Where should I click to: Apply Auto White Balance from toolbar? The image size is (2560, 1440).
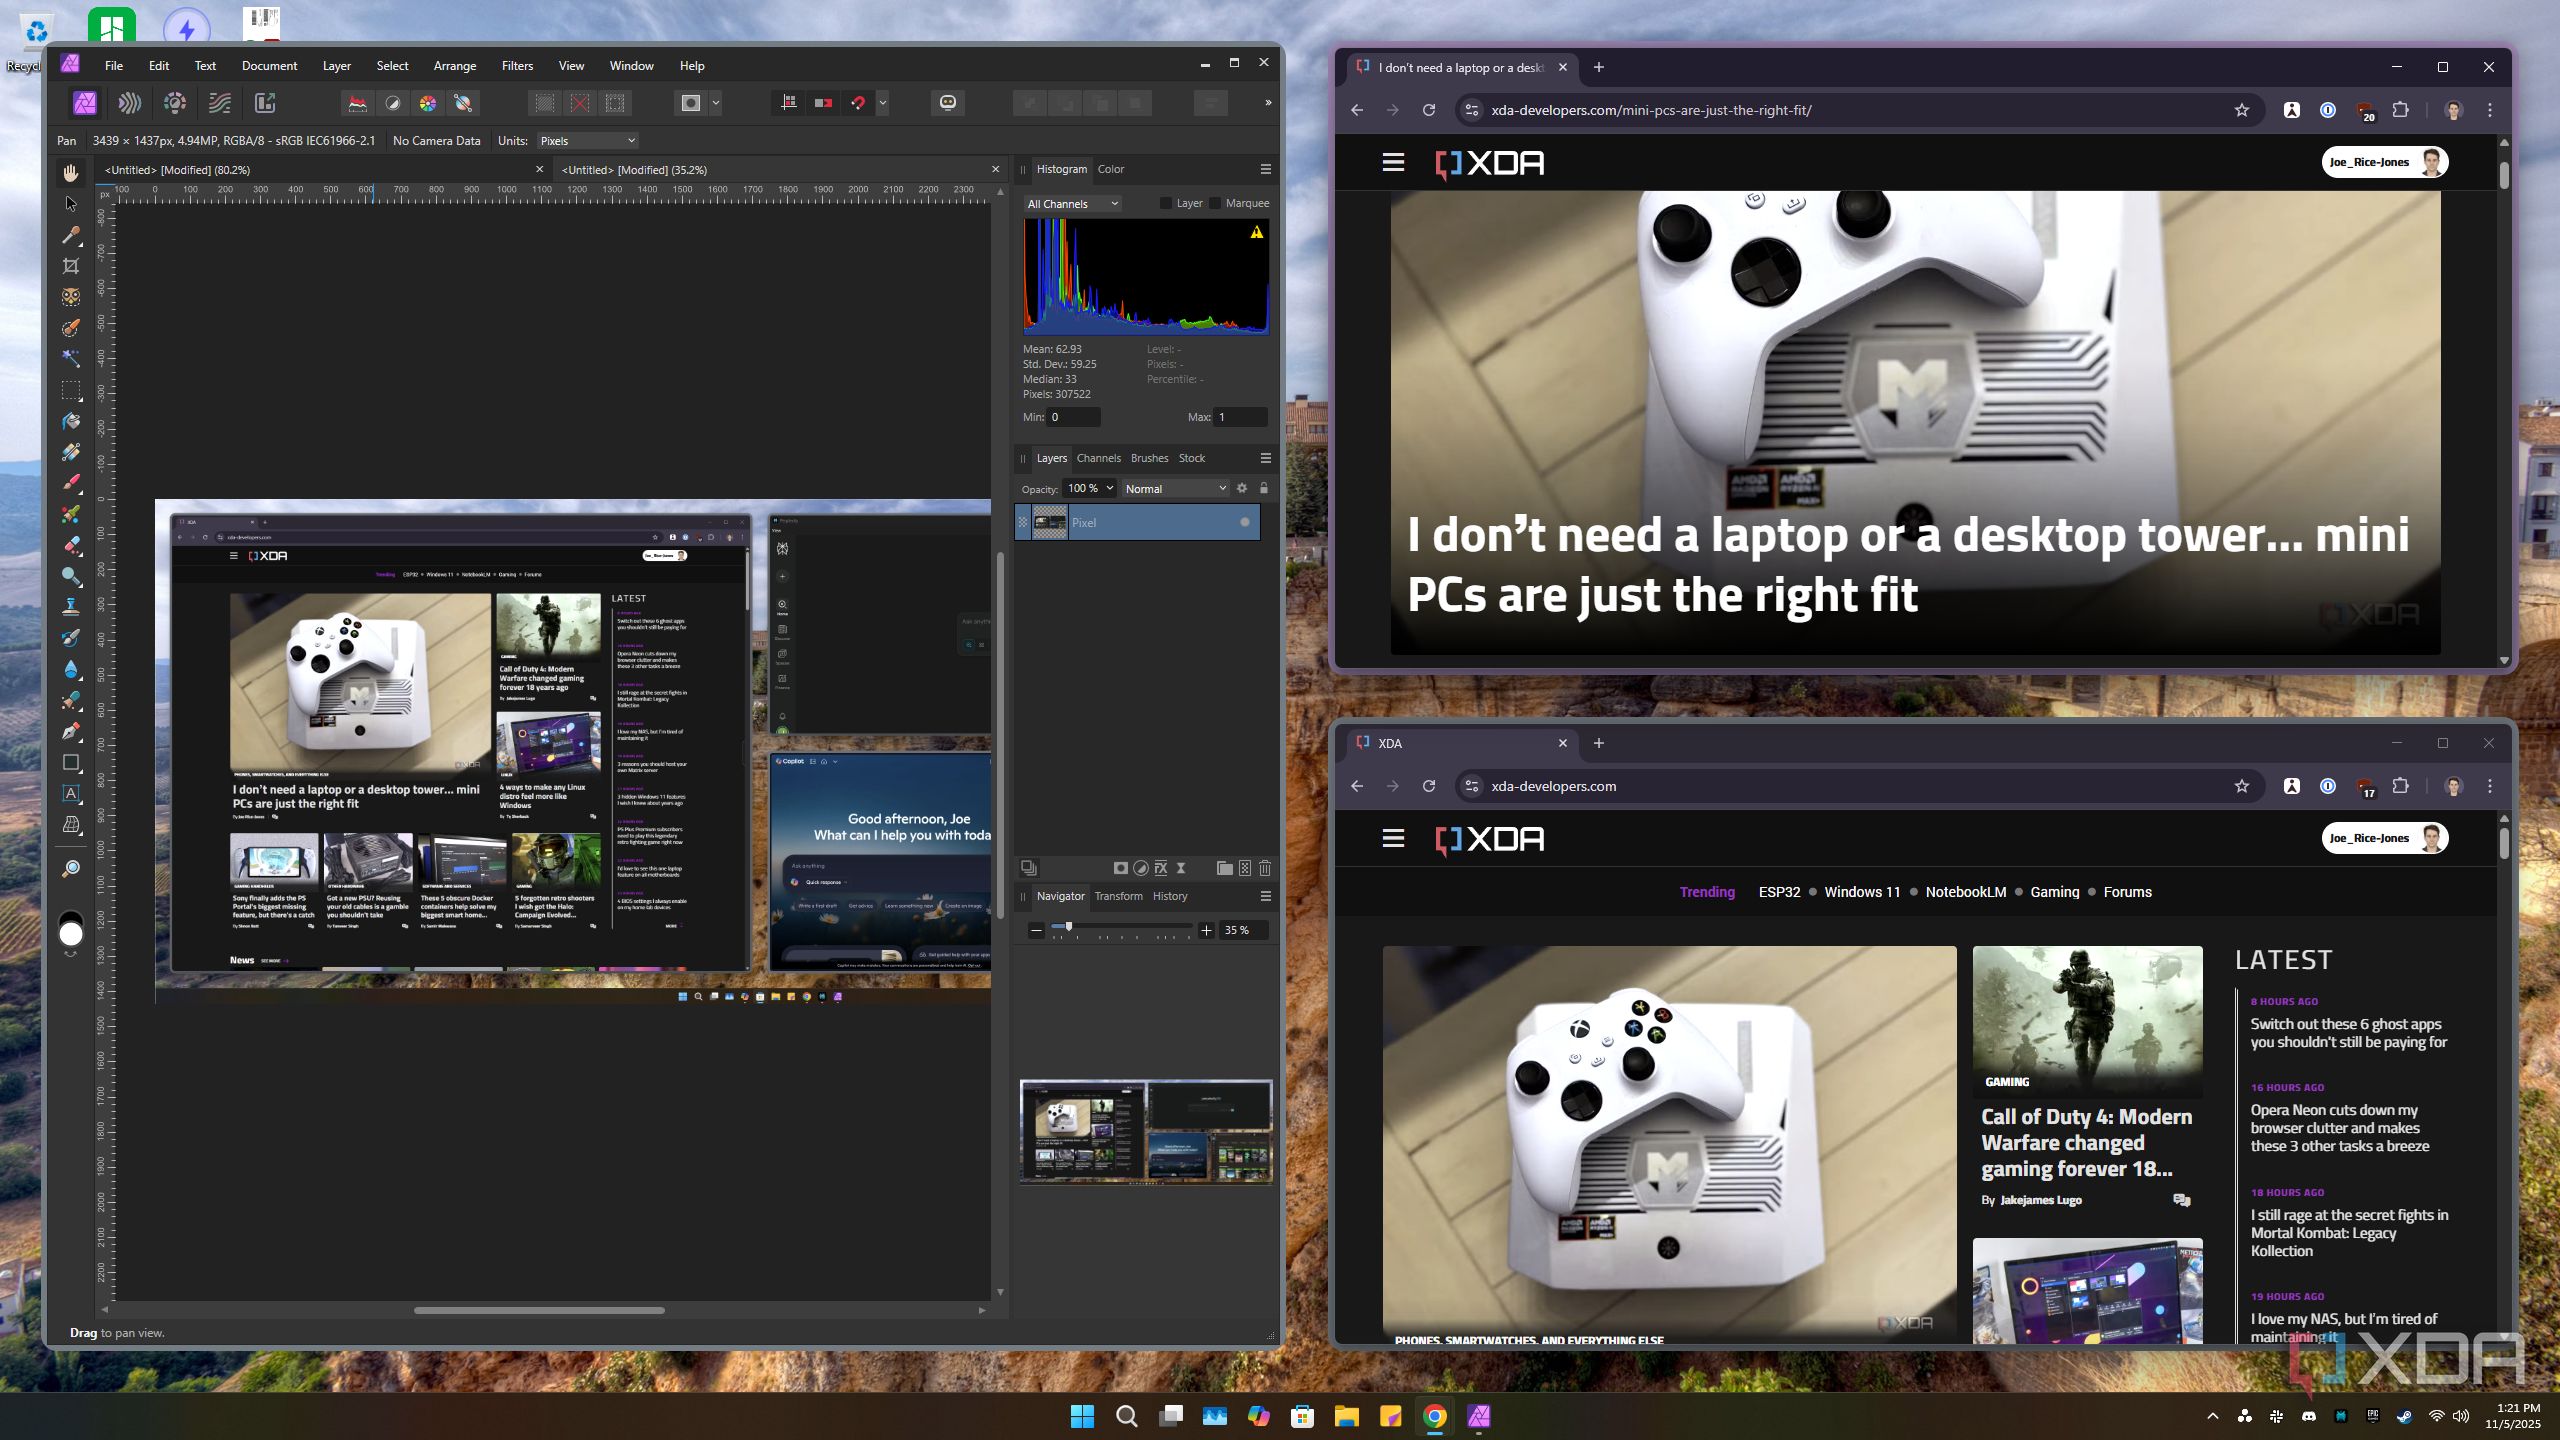(x=463, y=102)
